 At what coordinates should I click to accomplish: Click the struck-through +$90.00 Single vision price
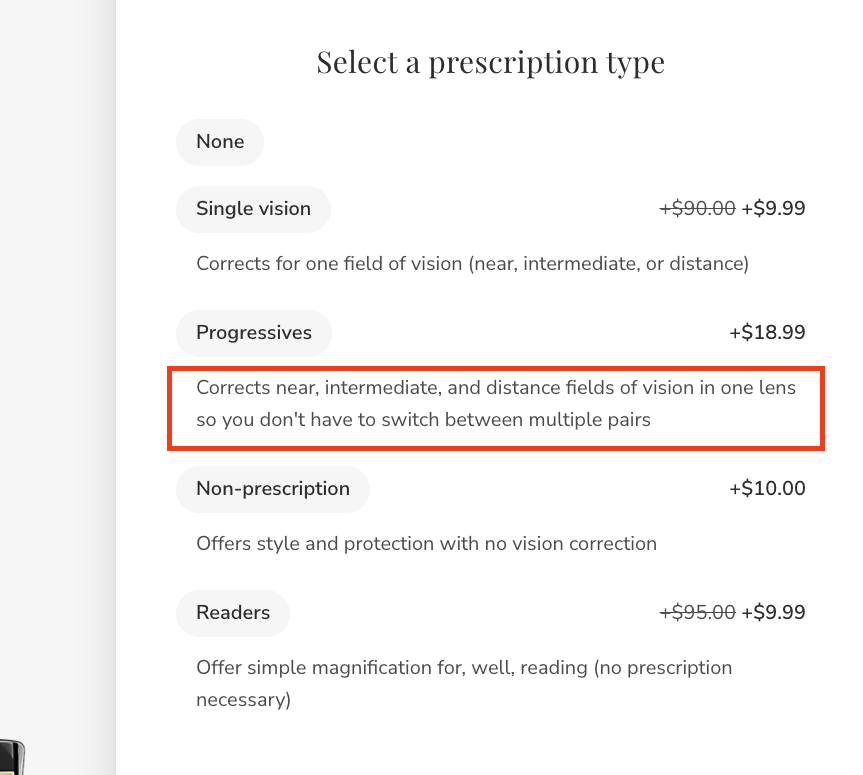point(697,209)
